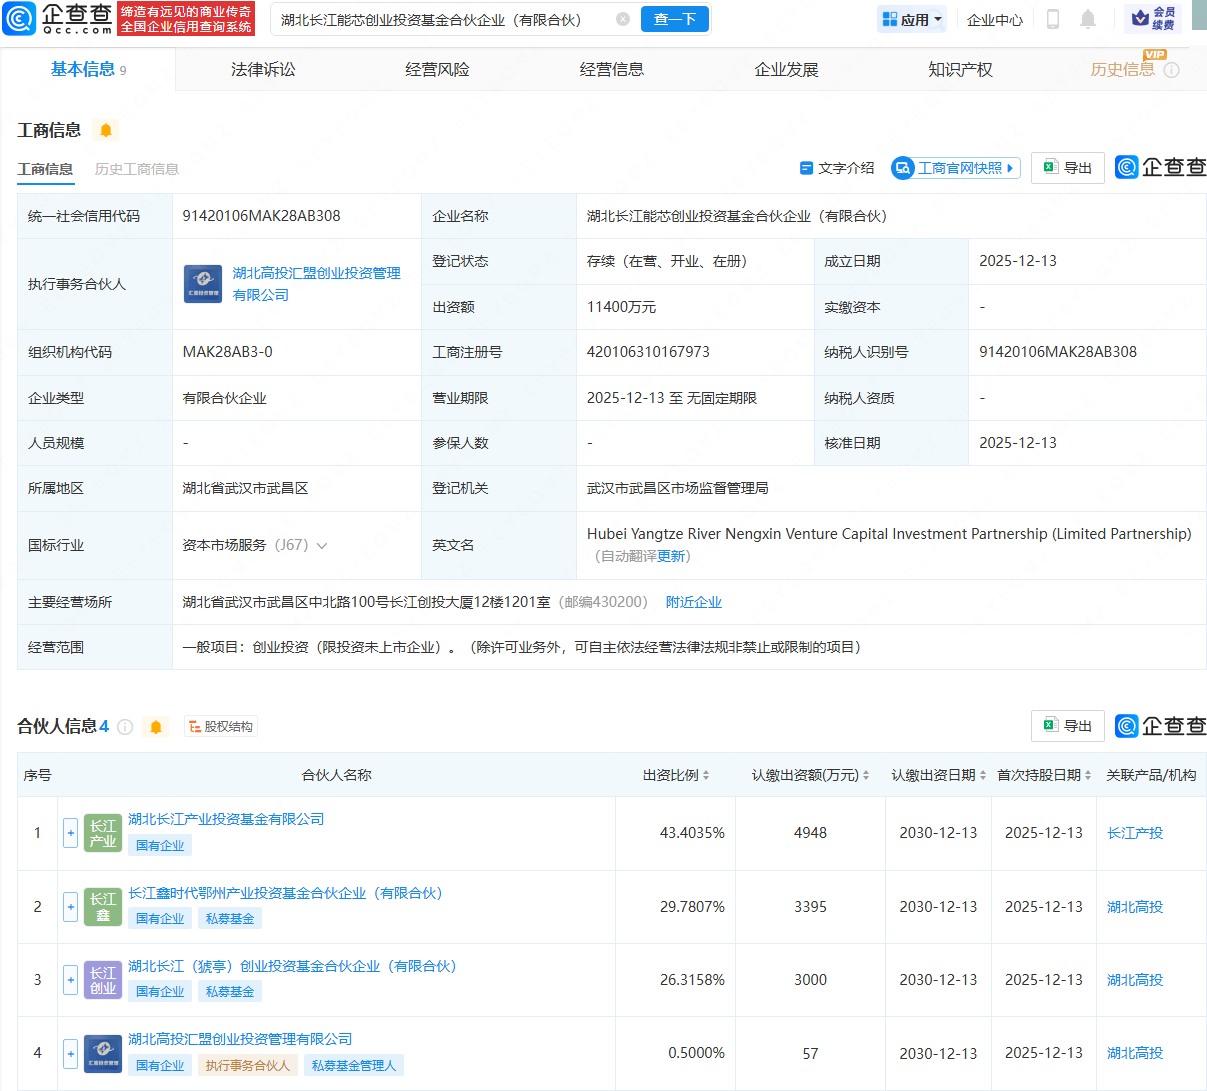This screenshot has width=1207, height=1091.
Task: Open 股权结构 equity structure view
Action: click(x=221, y=727)
